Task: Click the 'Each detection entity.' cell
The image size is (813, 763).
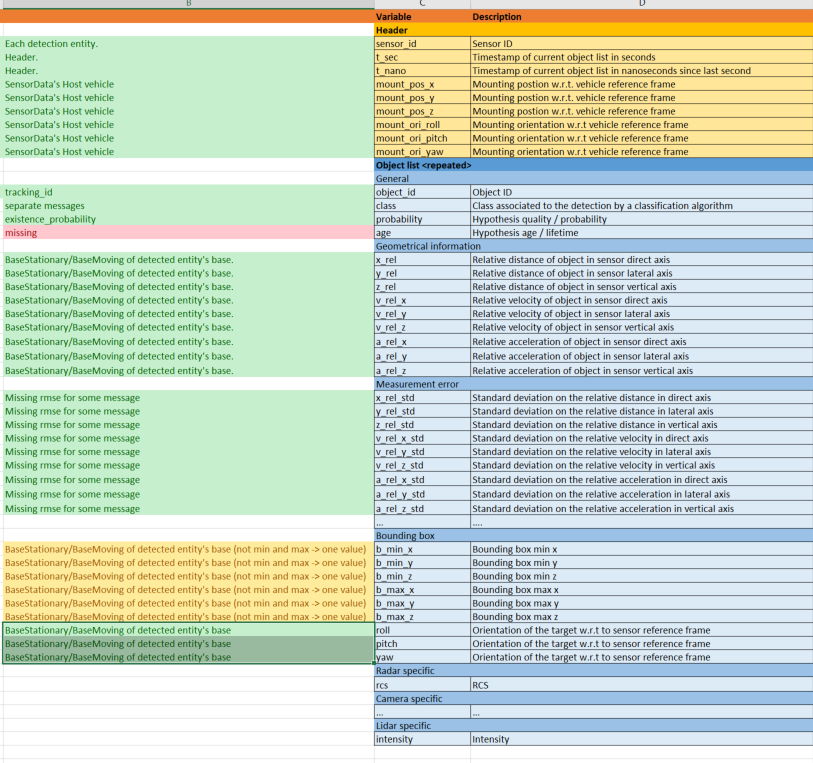Action: (x=188, y=44)
